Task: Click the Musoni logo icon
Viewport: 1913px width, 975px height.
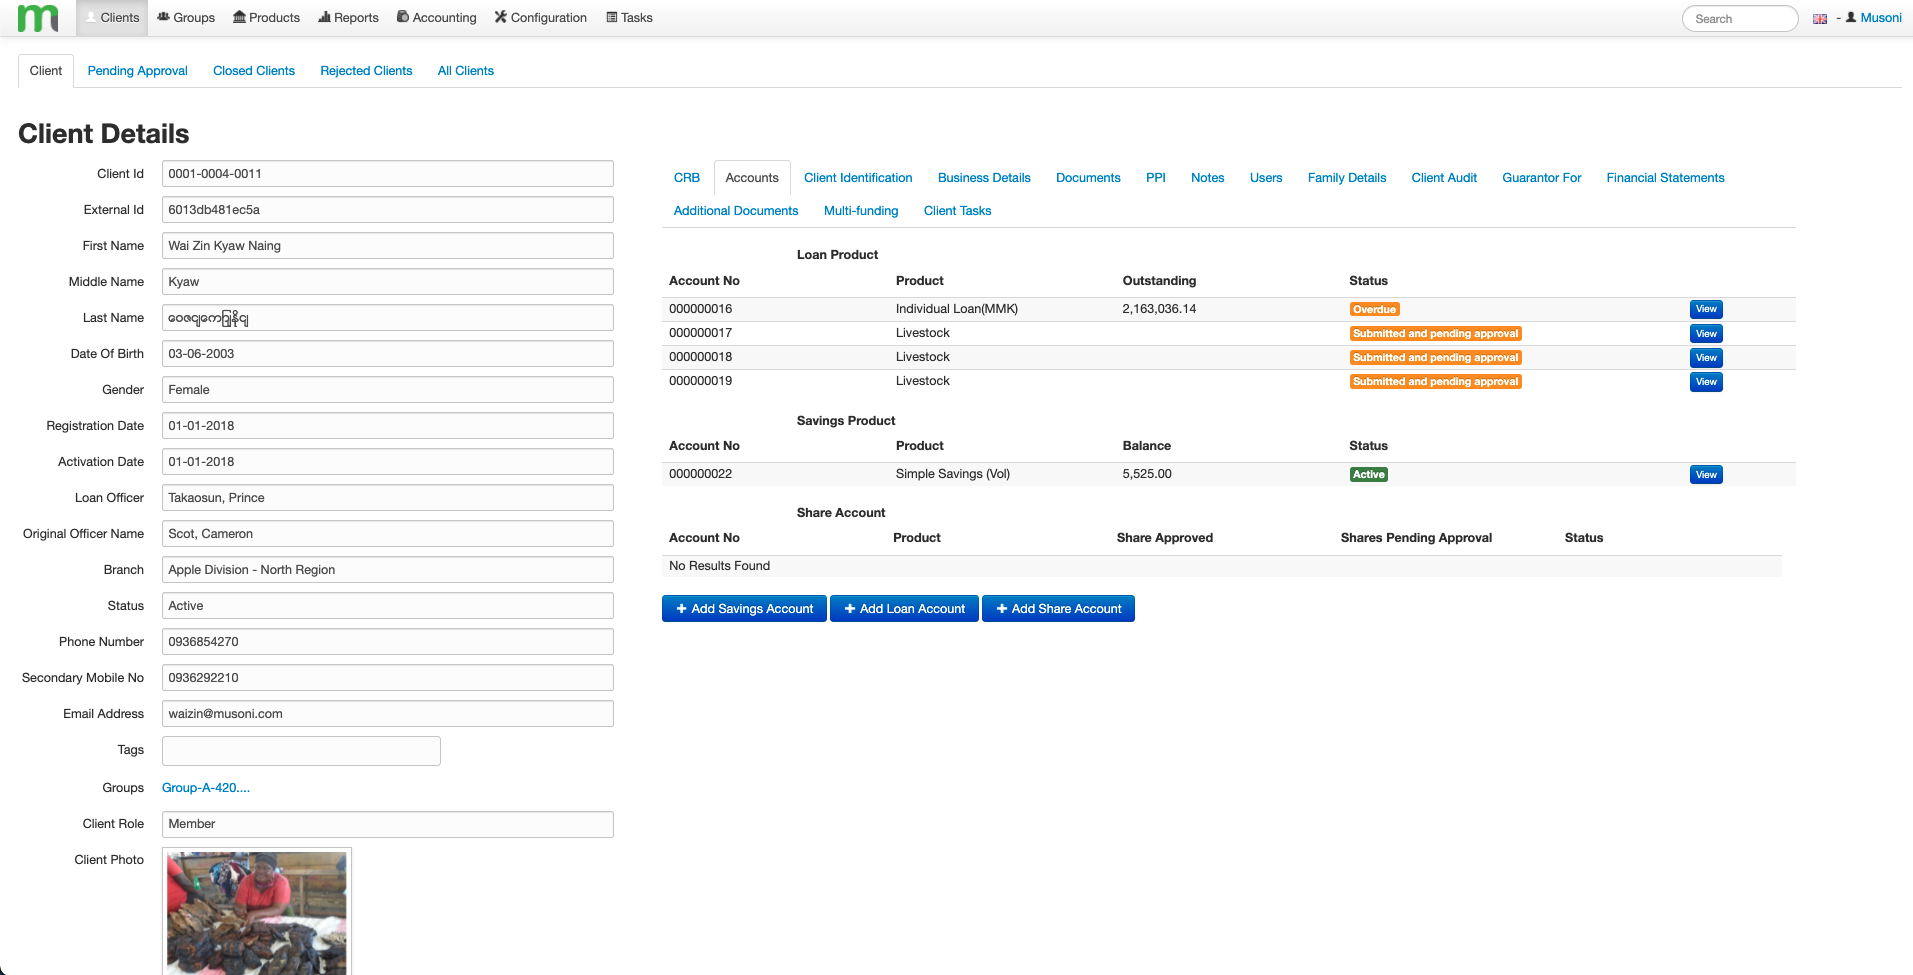Action: [36, 17]
